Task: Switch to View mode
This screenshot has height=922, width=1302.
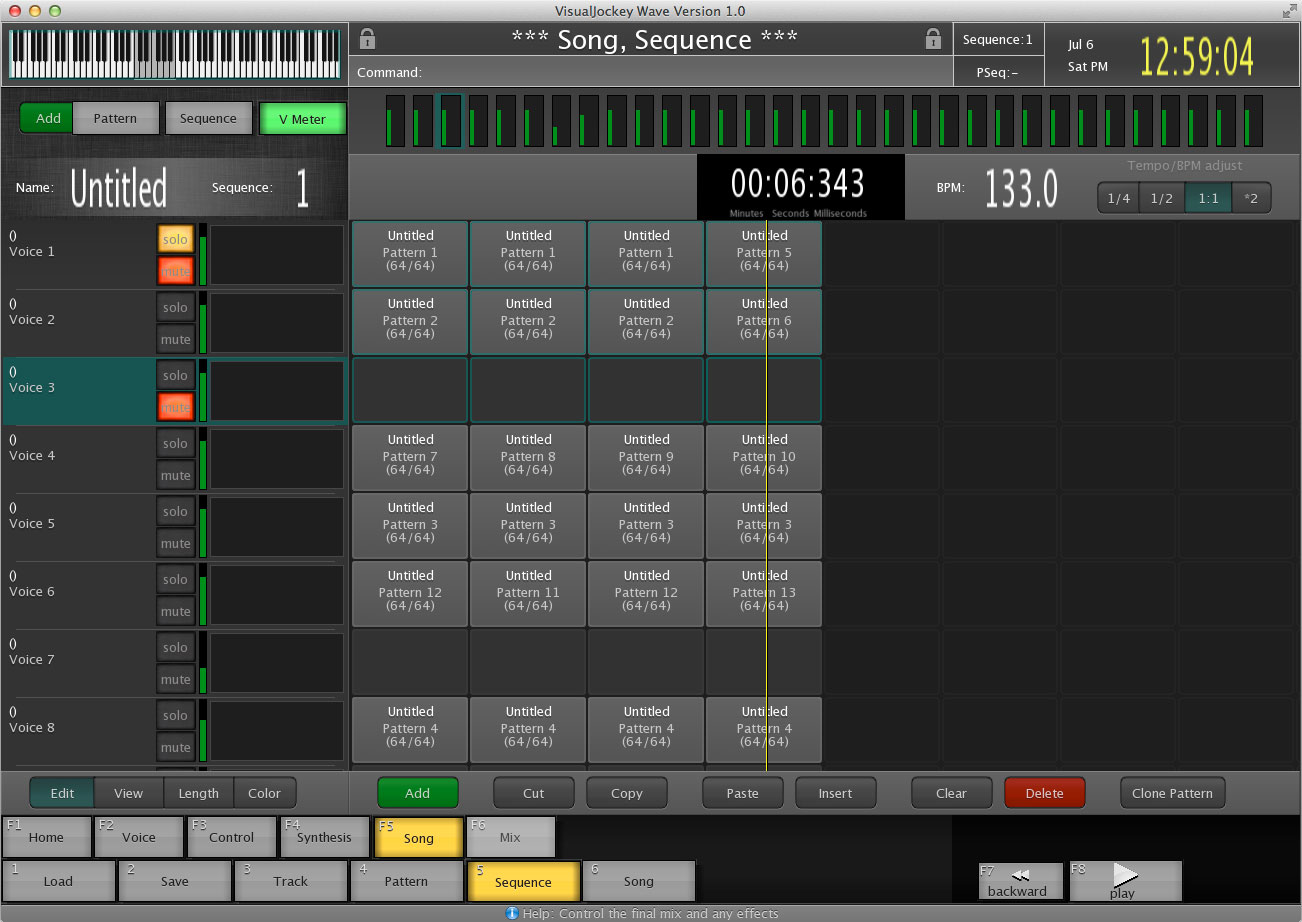Action: (x=129, y=793)
